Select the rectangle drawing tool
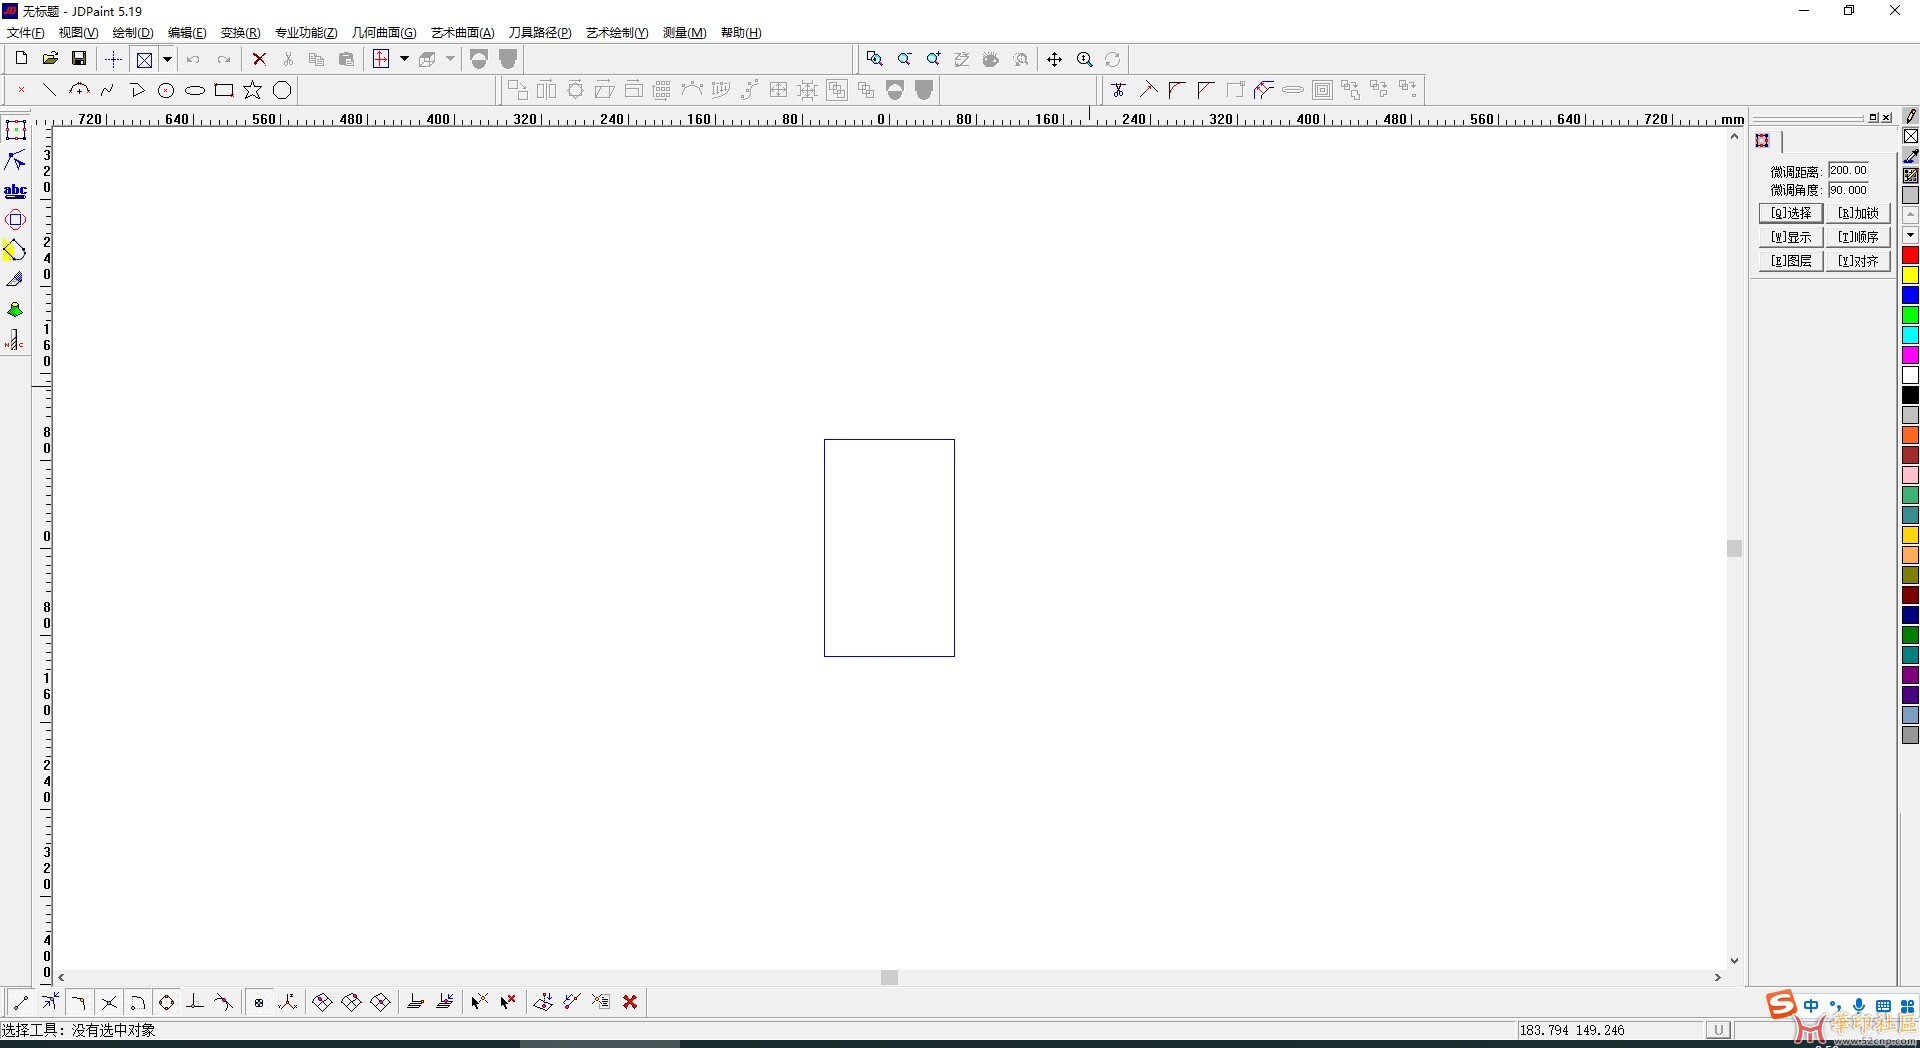This screenshot has width=1920, height=1048. tap(224, 90)
